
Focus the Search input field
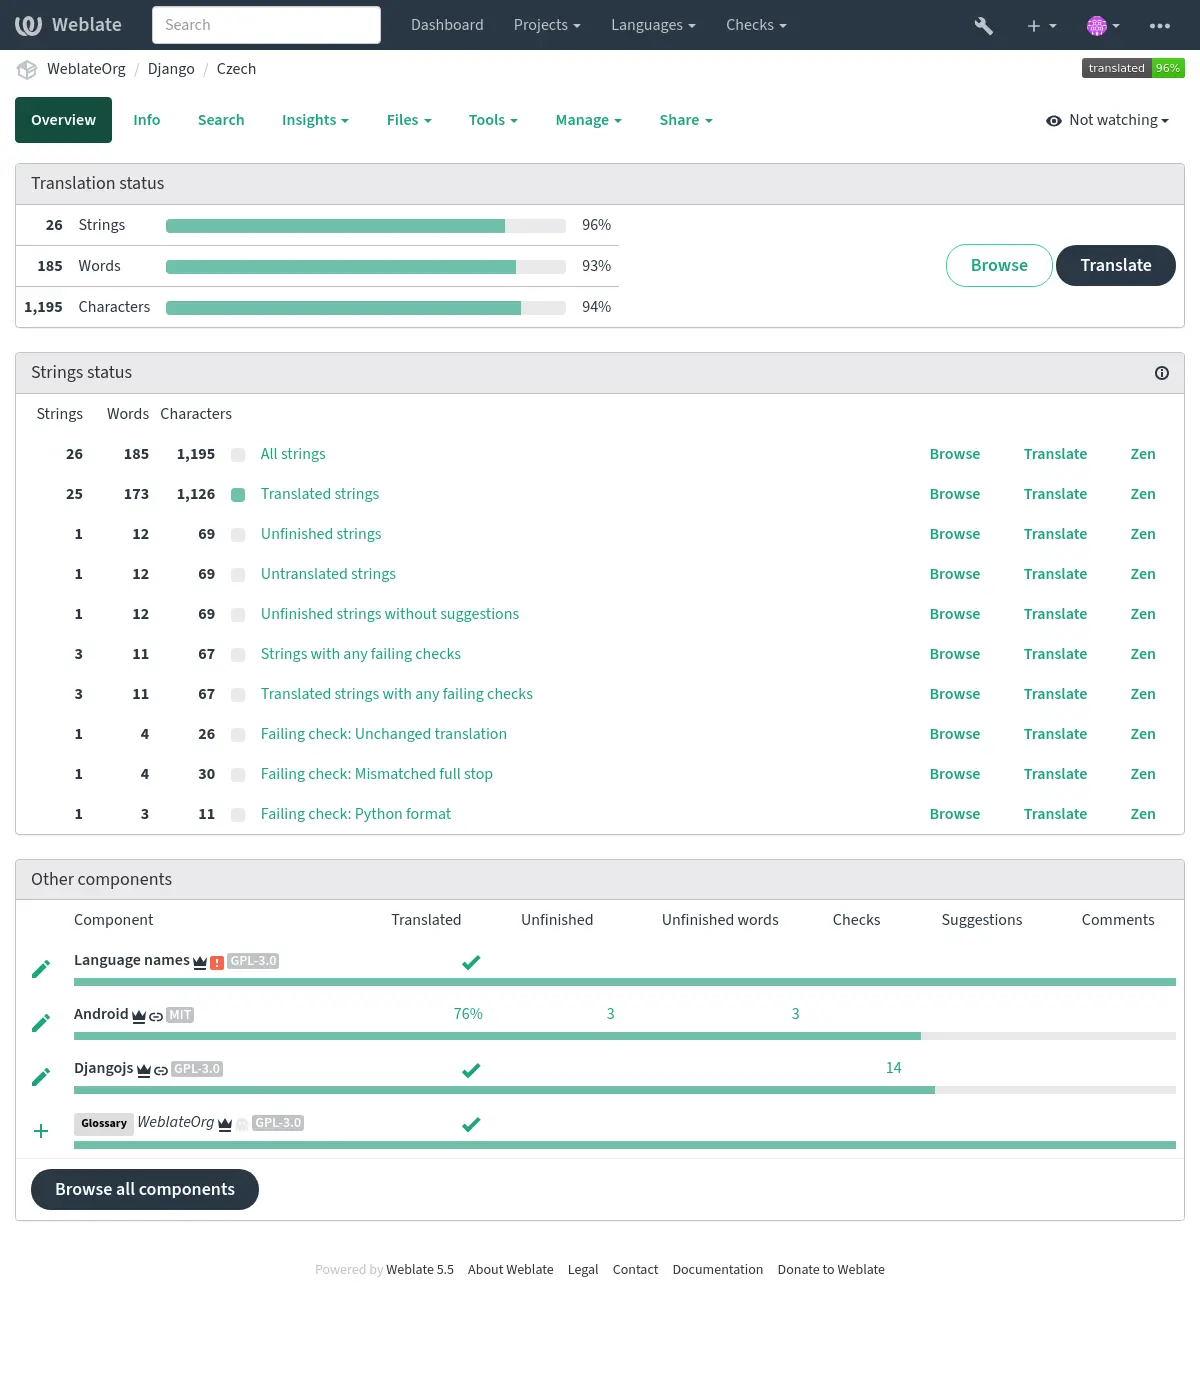coord(266,25)
